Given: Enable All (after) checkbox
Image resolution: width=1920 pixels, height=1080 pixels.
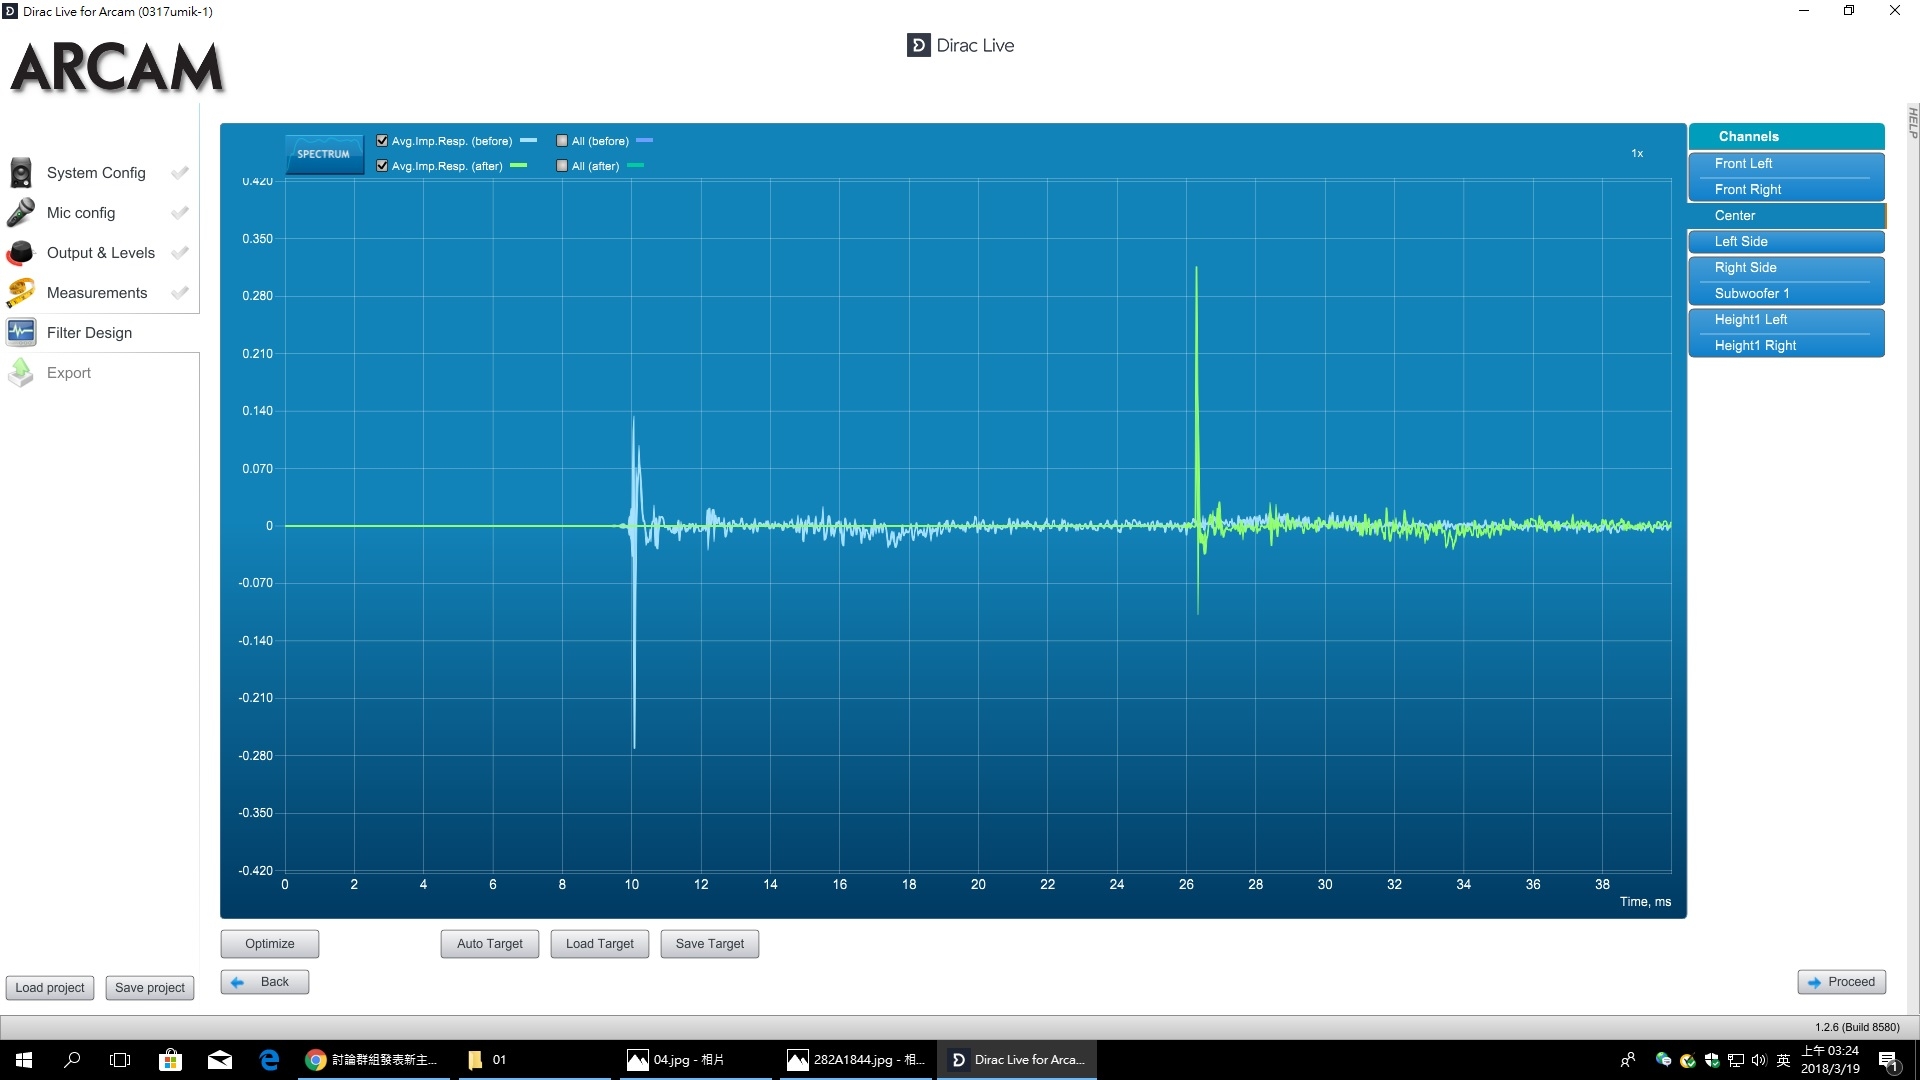Looking at the screenshot, I should point(562,166).
